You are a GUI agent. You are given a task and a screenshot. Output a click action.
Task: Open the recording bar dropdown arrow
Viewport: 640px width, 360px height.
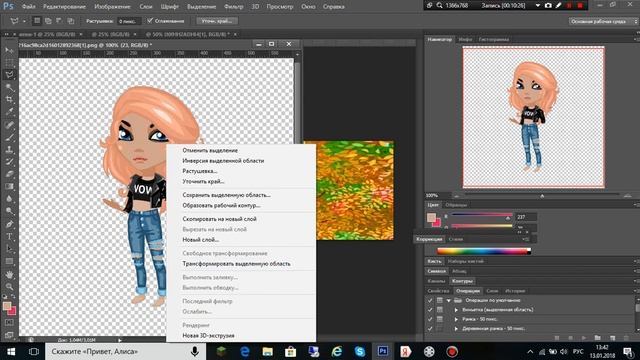point(538,6)
